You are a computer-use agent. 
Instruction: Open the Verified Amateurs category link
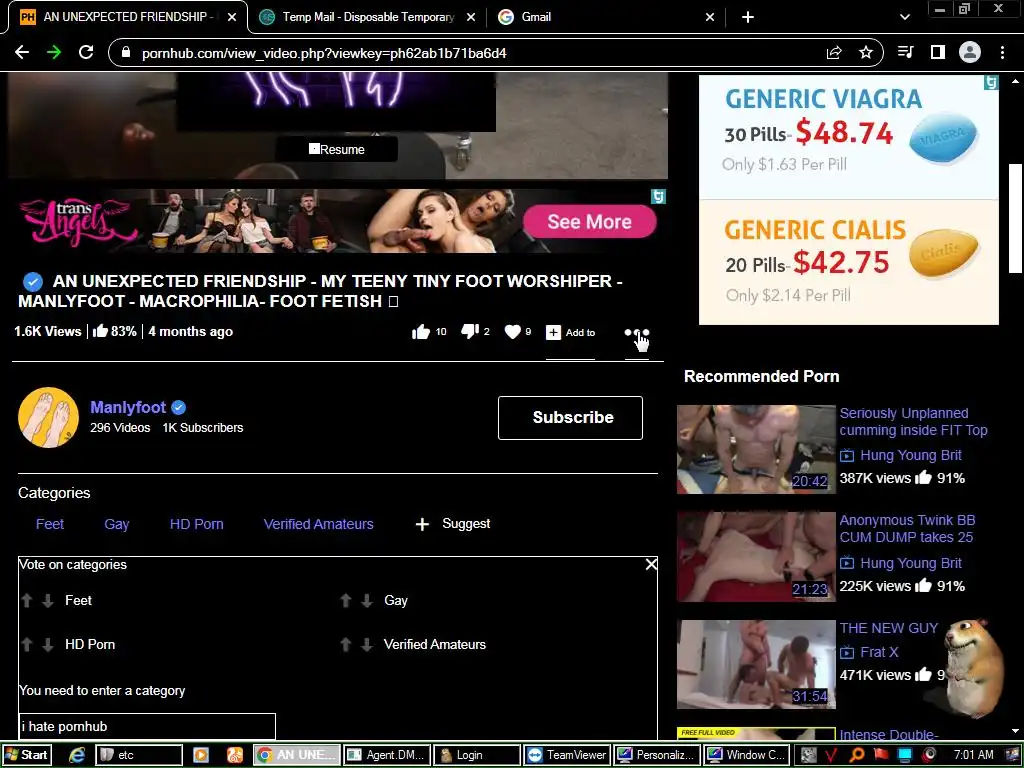tap(319, 524)
